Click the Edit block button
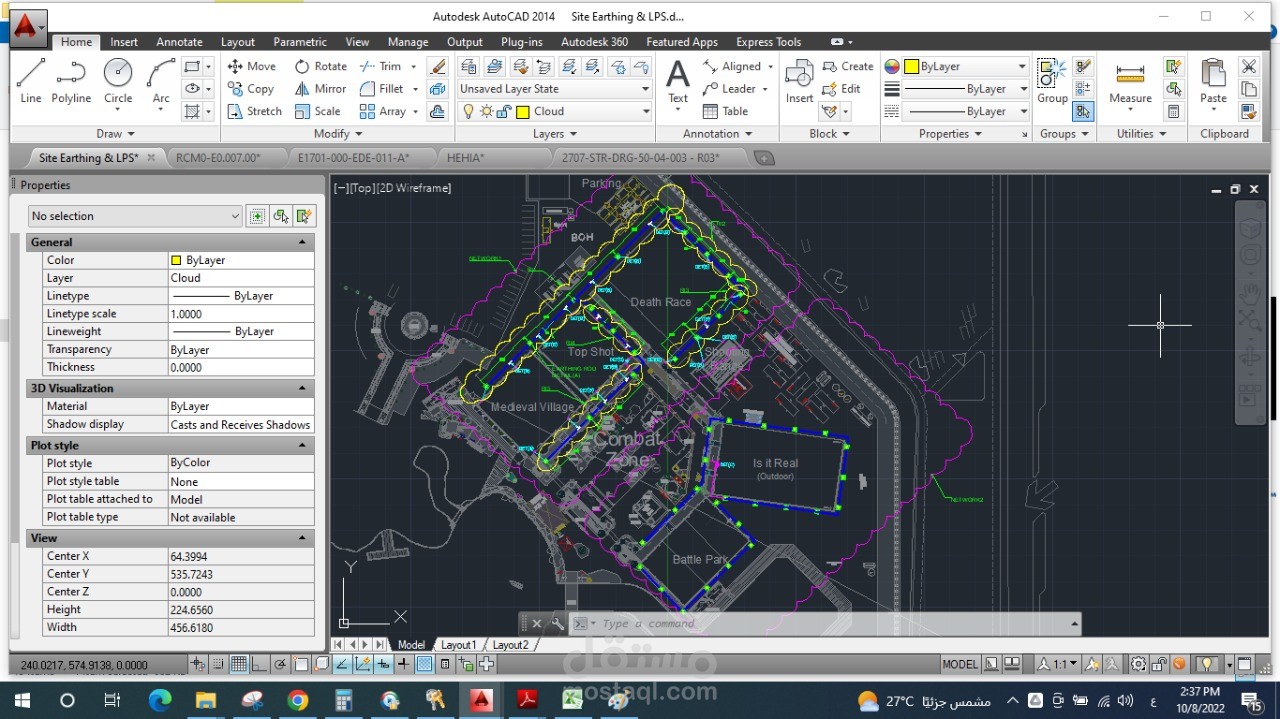 pyautogui.click(x=841, y=89)
